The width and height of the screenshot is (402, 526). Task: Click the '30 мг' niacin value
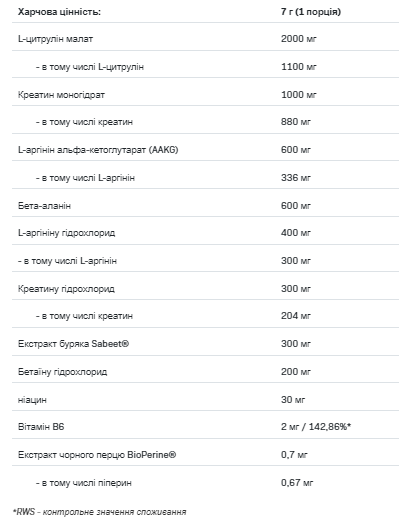point(293,400)
